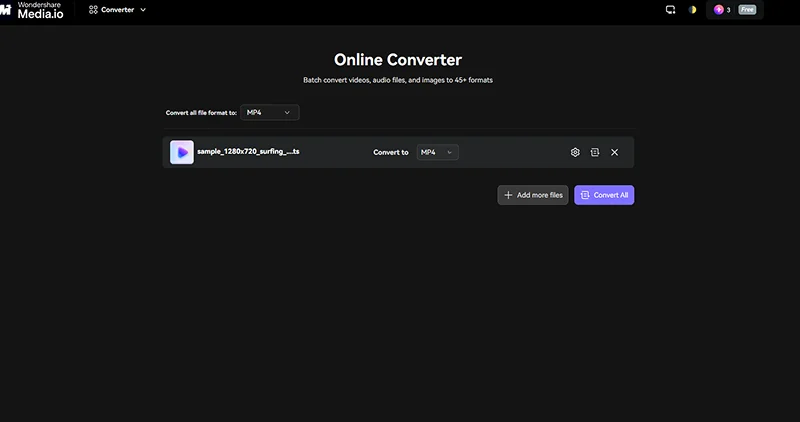Click the Free plan badge
The image size is (800, 422).
[747, 10]
